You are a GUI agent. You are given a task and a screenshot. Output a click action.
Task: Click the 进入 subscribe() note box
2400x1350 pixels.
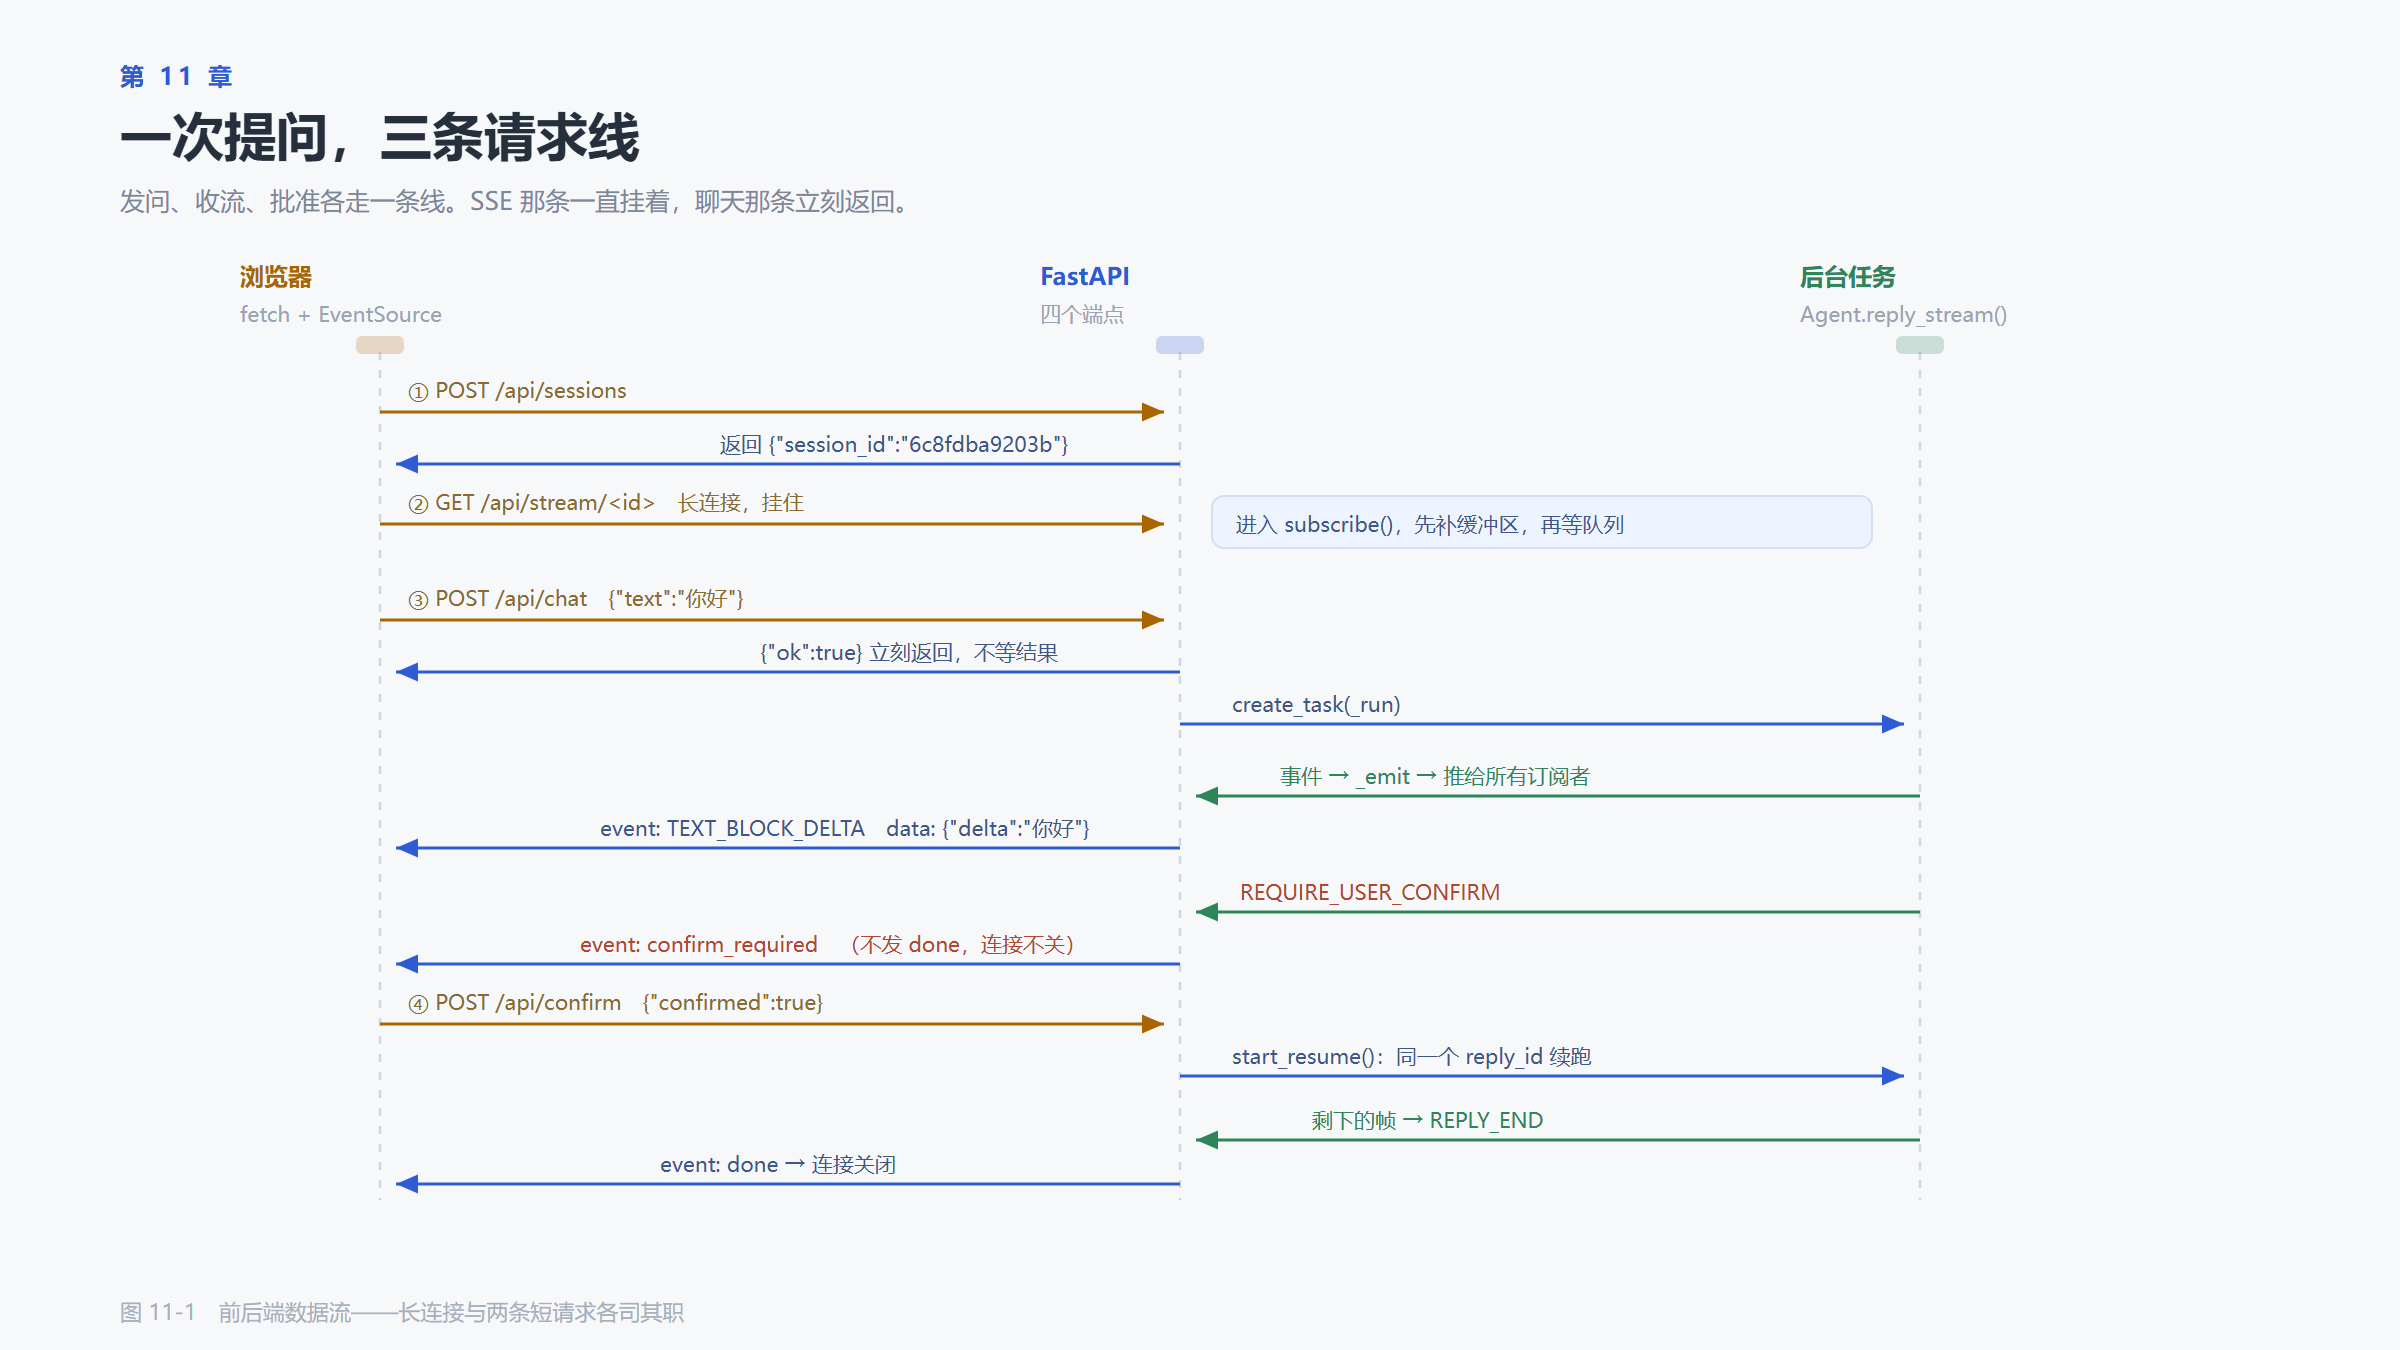[1541, 522]
